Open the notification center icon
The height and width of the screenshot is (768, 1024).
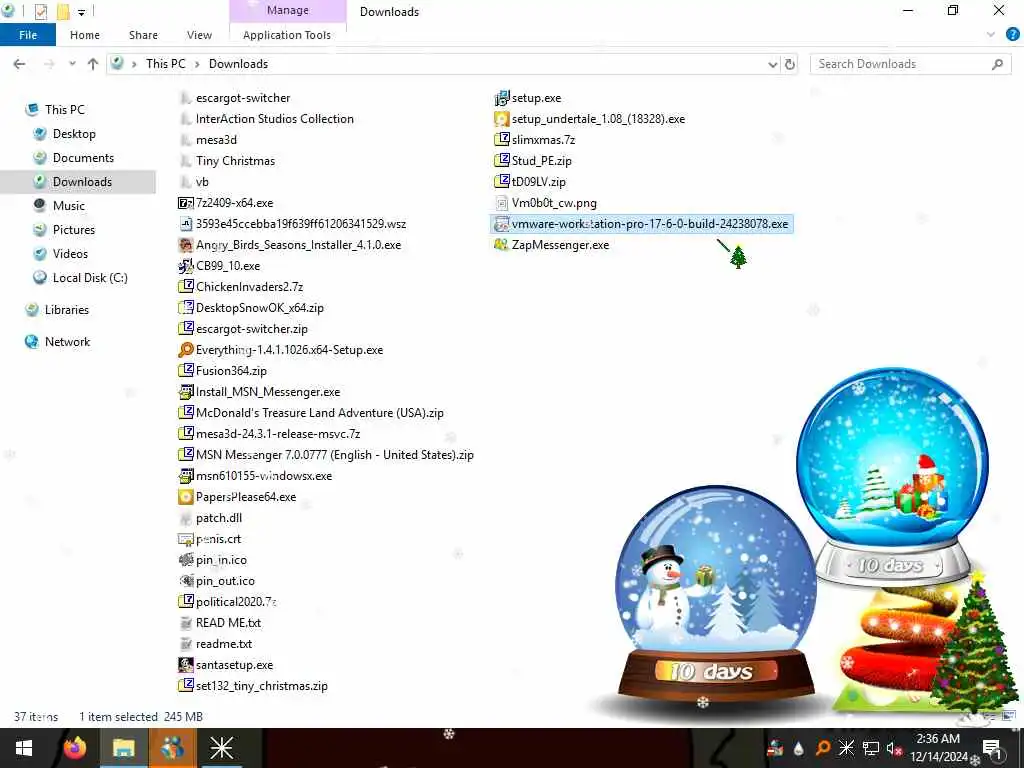[992, 748]
